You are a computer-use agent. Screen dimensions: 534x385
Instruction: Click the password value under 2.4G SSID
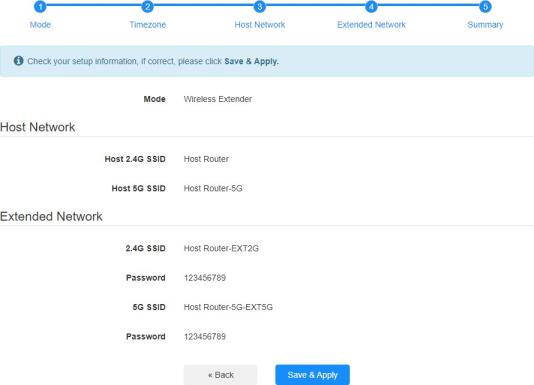tap(205, 278)
